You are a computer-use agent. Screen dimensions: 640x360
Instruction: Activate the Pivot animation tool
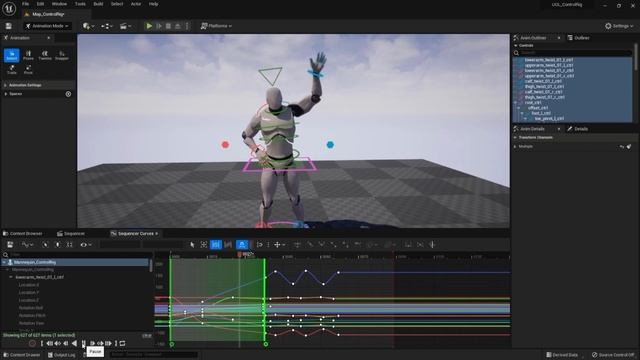[28, 69]
